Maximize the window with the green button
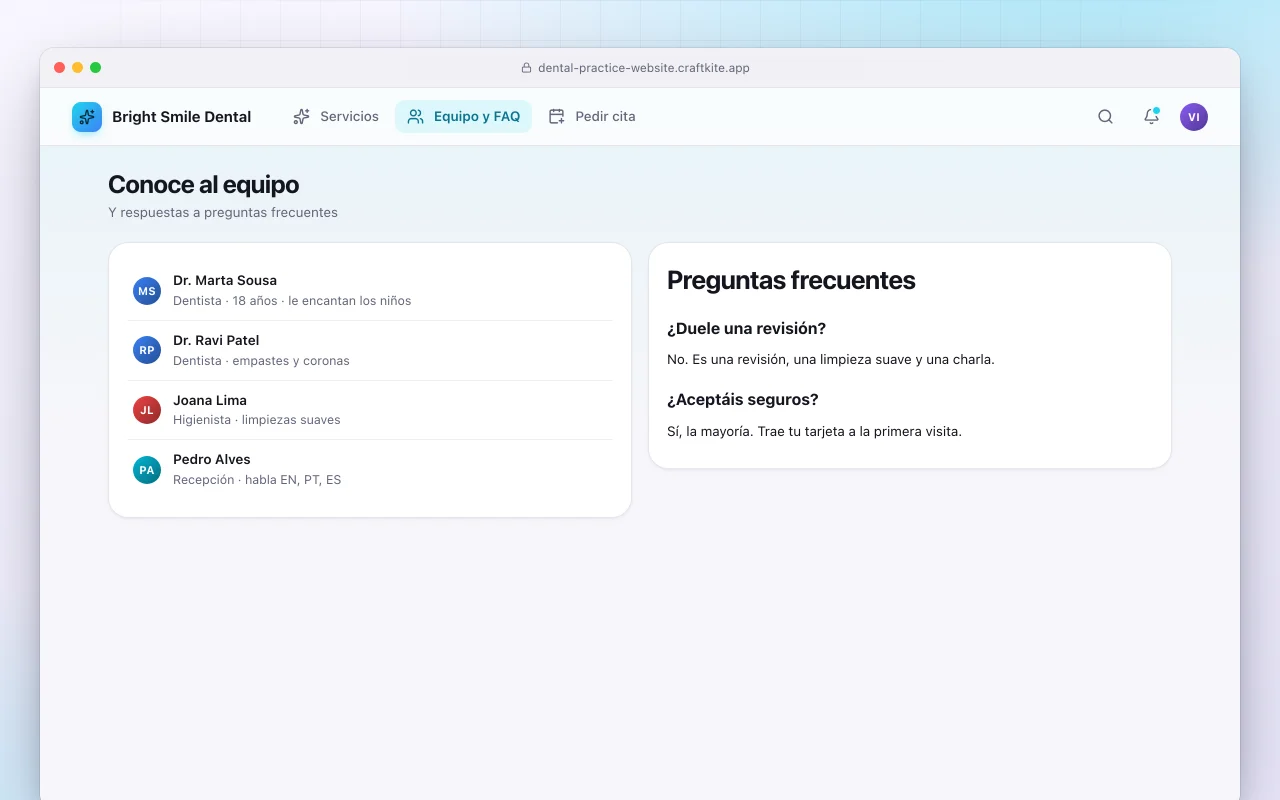Viewport: 1280px width, 800px height. pos(96,68)
